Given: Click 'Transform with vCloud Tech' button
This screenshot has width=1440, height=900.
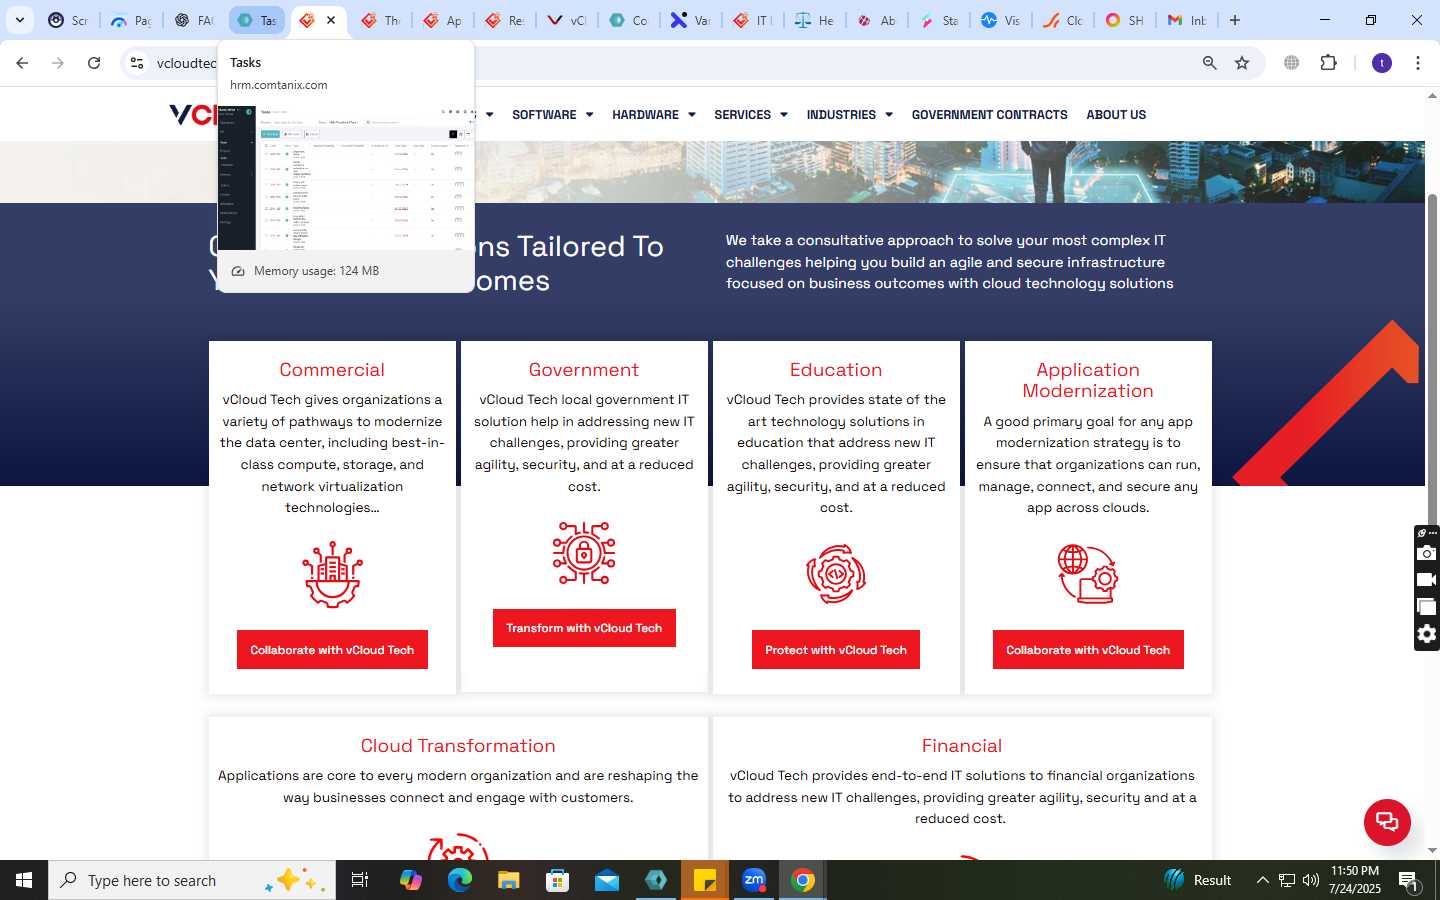Looking at the screenshot, I should tap(584, 628).
